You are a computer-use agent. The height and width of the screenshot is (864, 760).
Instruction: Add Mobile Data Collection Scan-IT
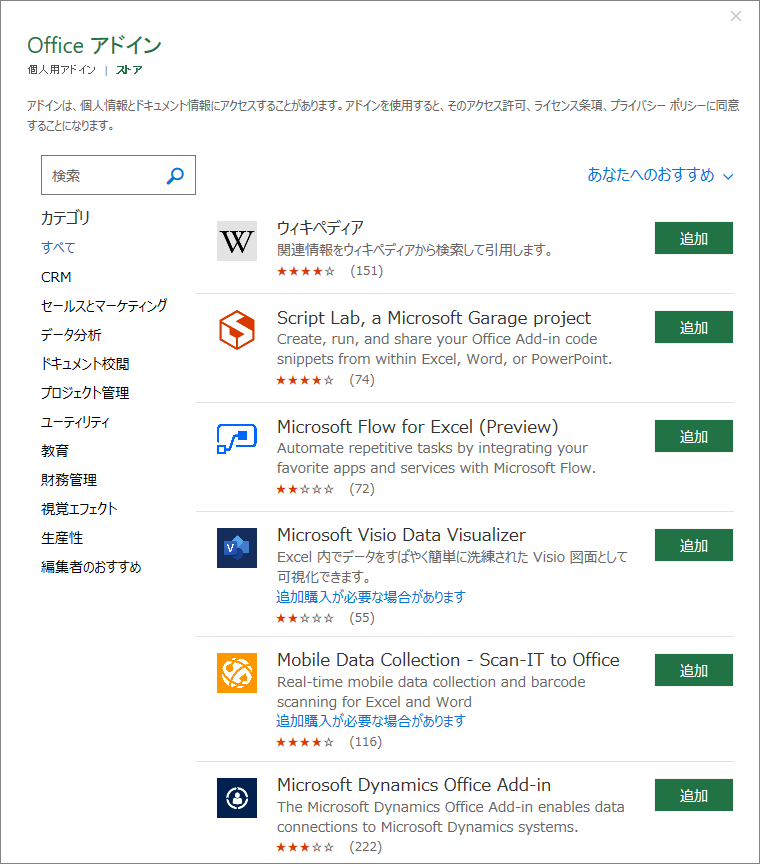pyautogui.click(x=693, y=670)
